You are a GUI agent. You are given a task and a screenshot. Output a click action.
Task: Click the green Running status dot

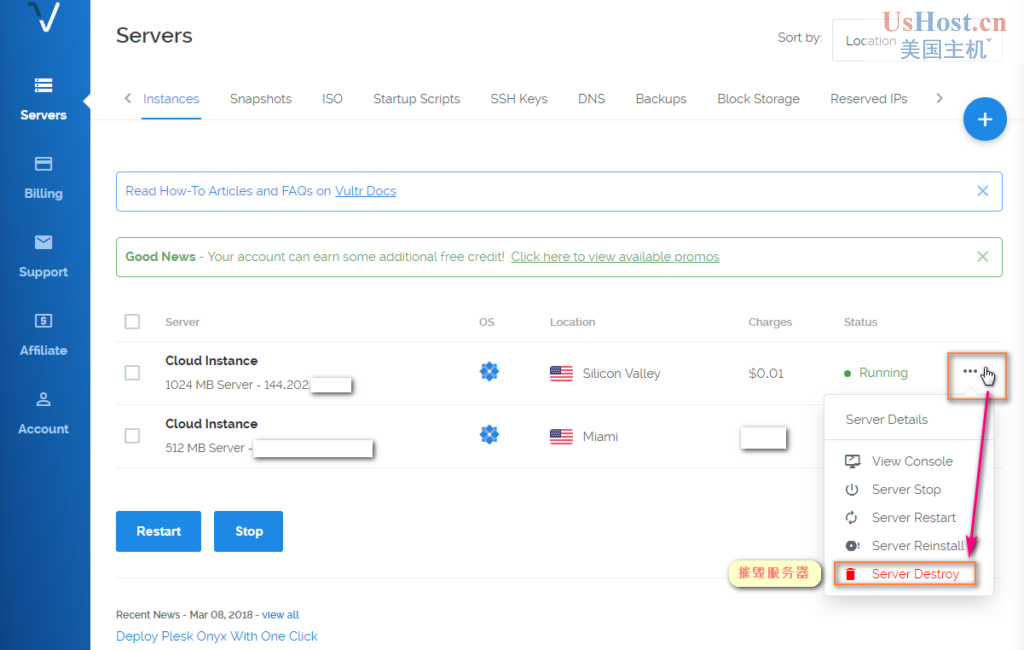click(848, 374)
